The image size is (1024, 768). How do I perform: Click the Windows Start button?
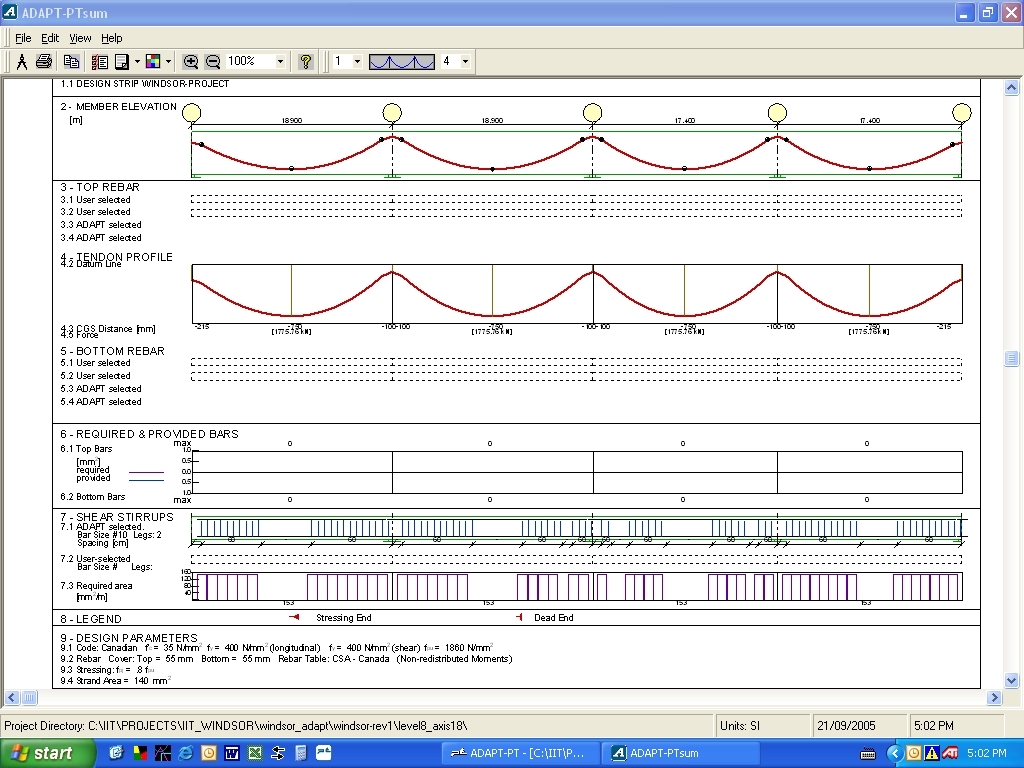coord(42,753)
